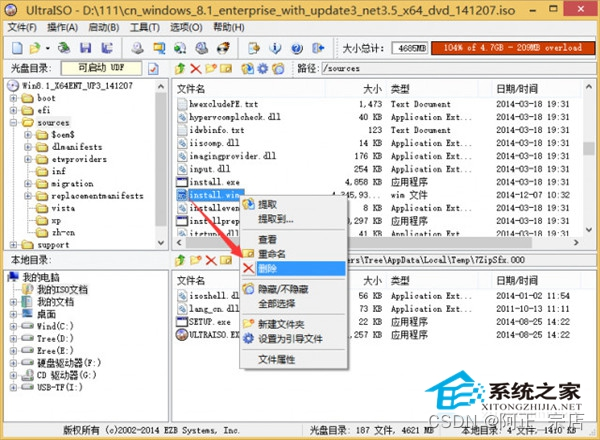Click the 可启动 UDF boot type box
The height and width of the screenshot is (440, 600).
101,68
